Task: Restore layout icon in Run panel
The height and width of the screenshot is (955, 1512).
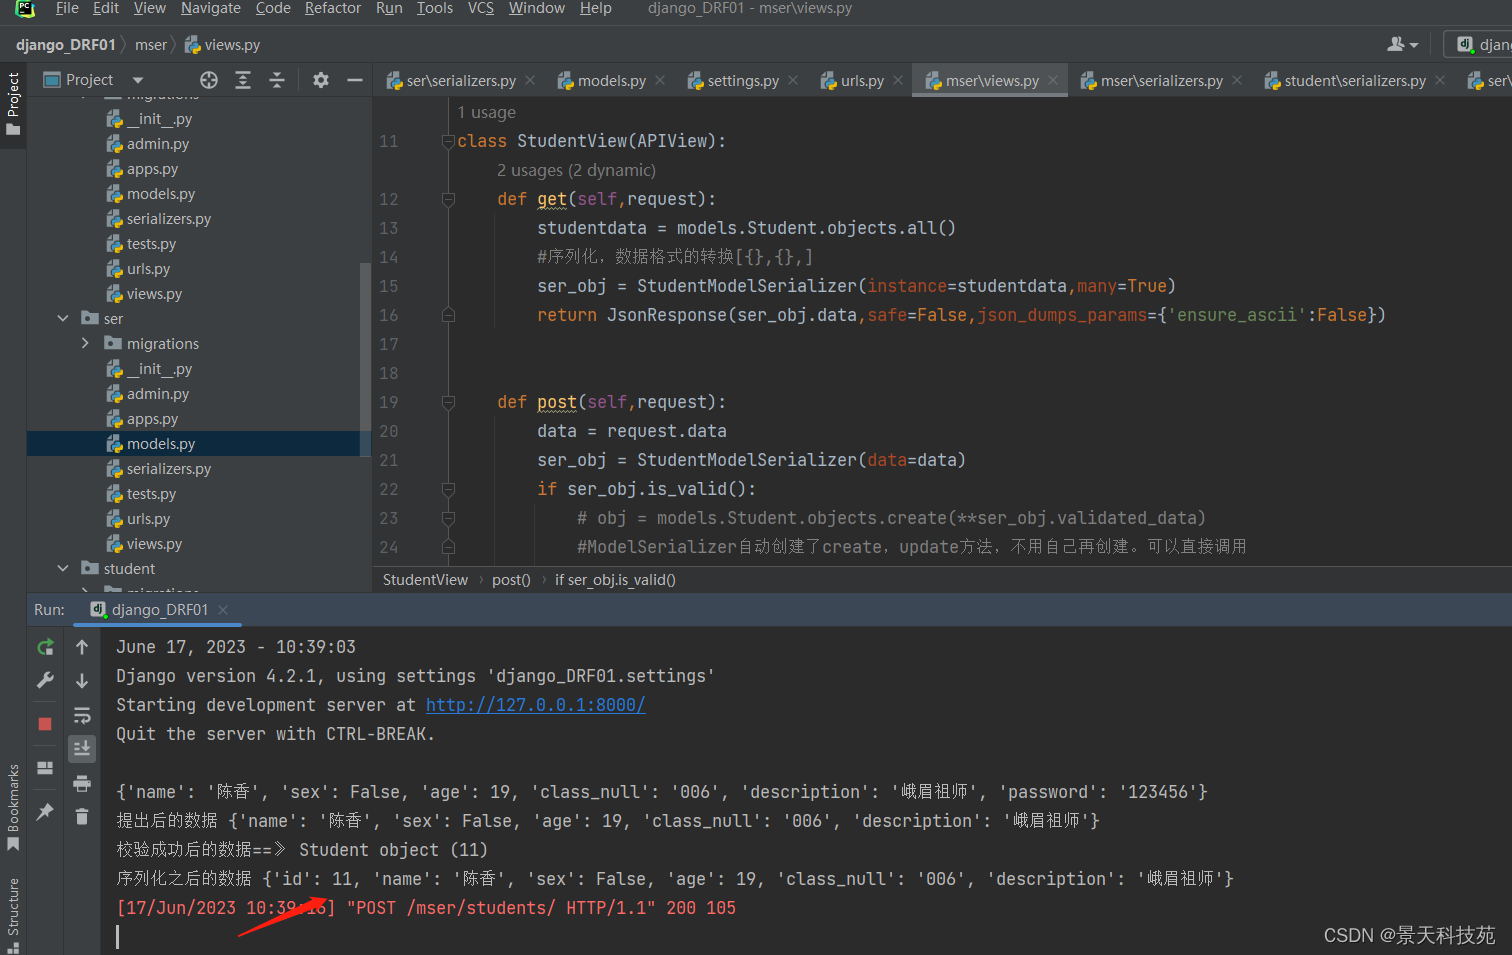Action: click(x=45, y=768)
